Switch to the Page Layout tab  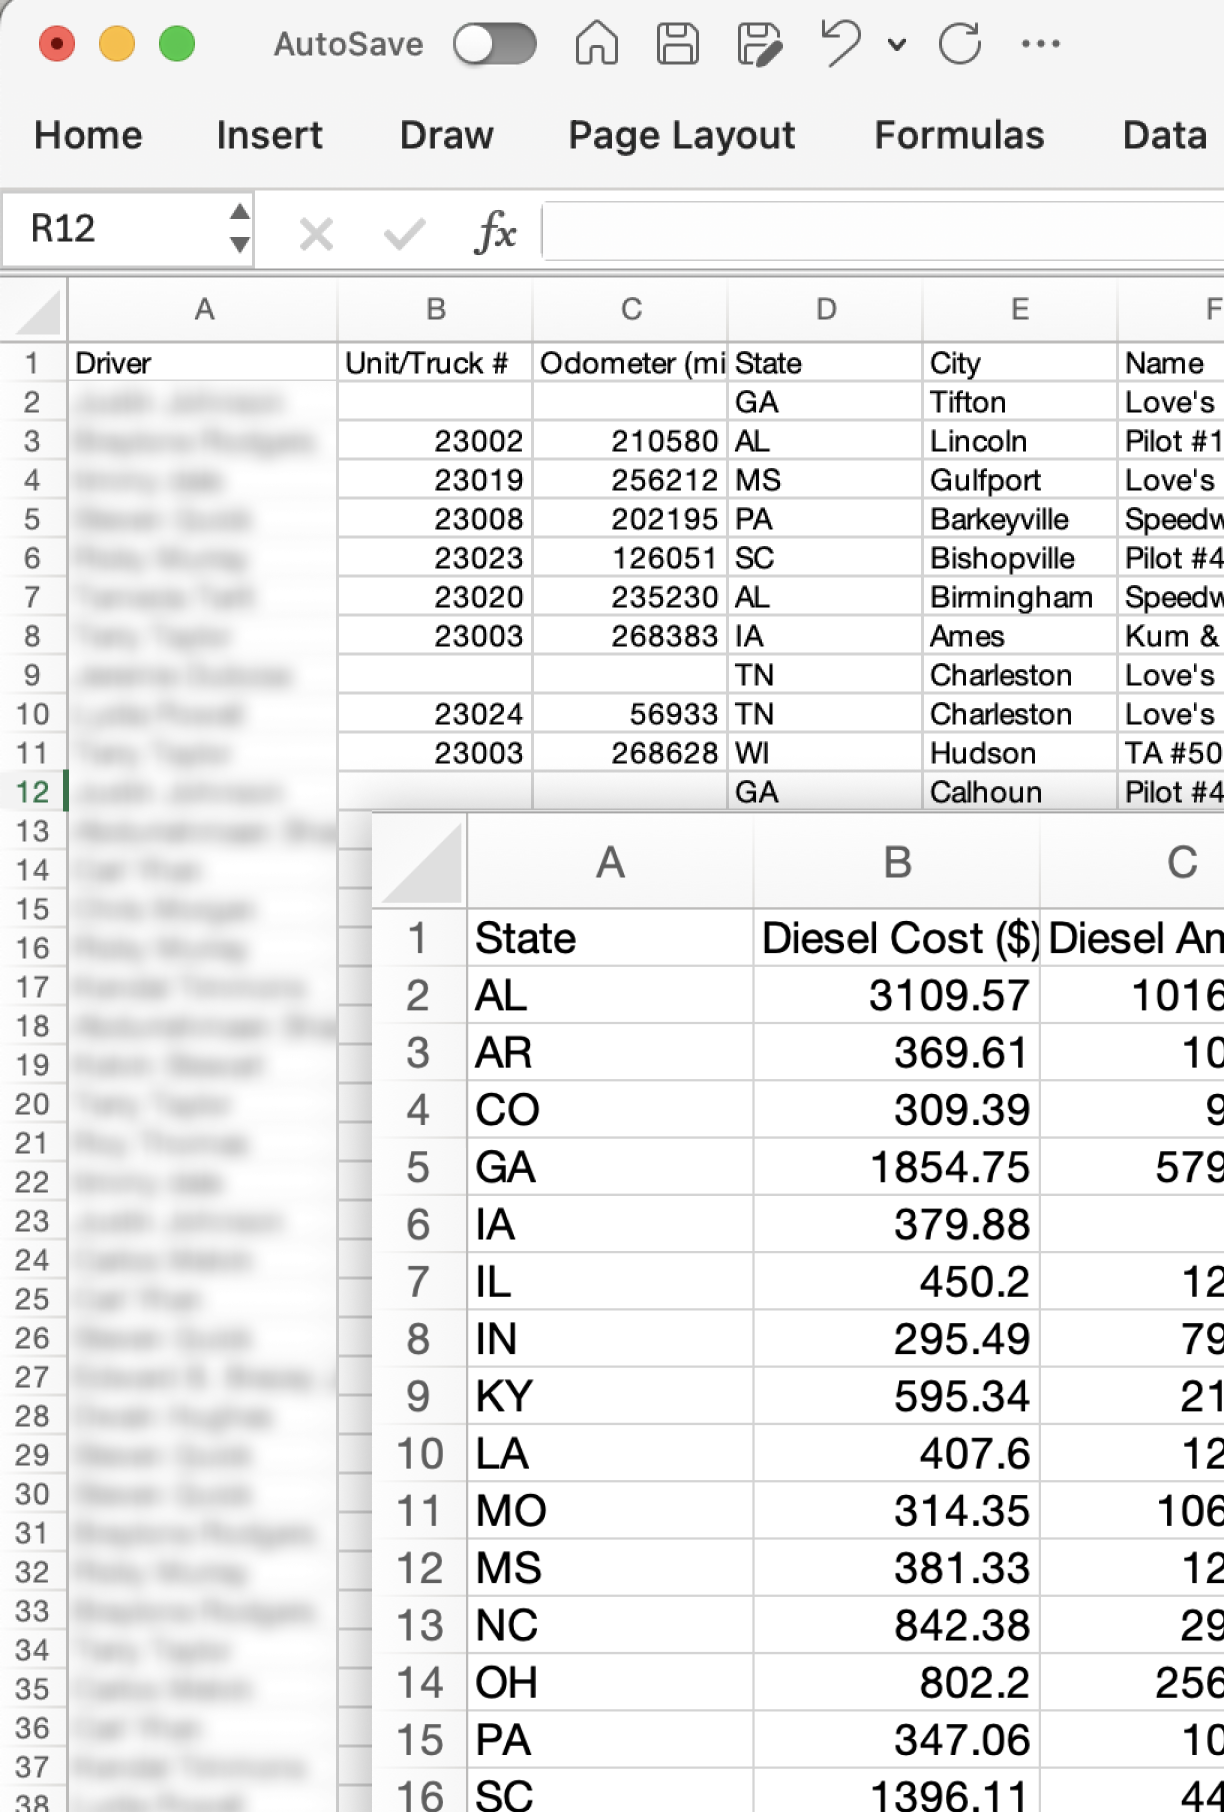click(681, 135)
